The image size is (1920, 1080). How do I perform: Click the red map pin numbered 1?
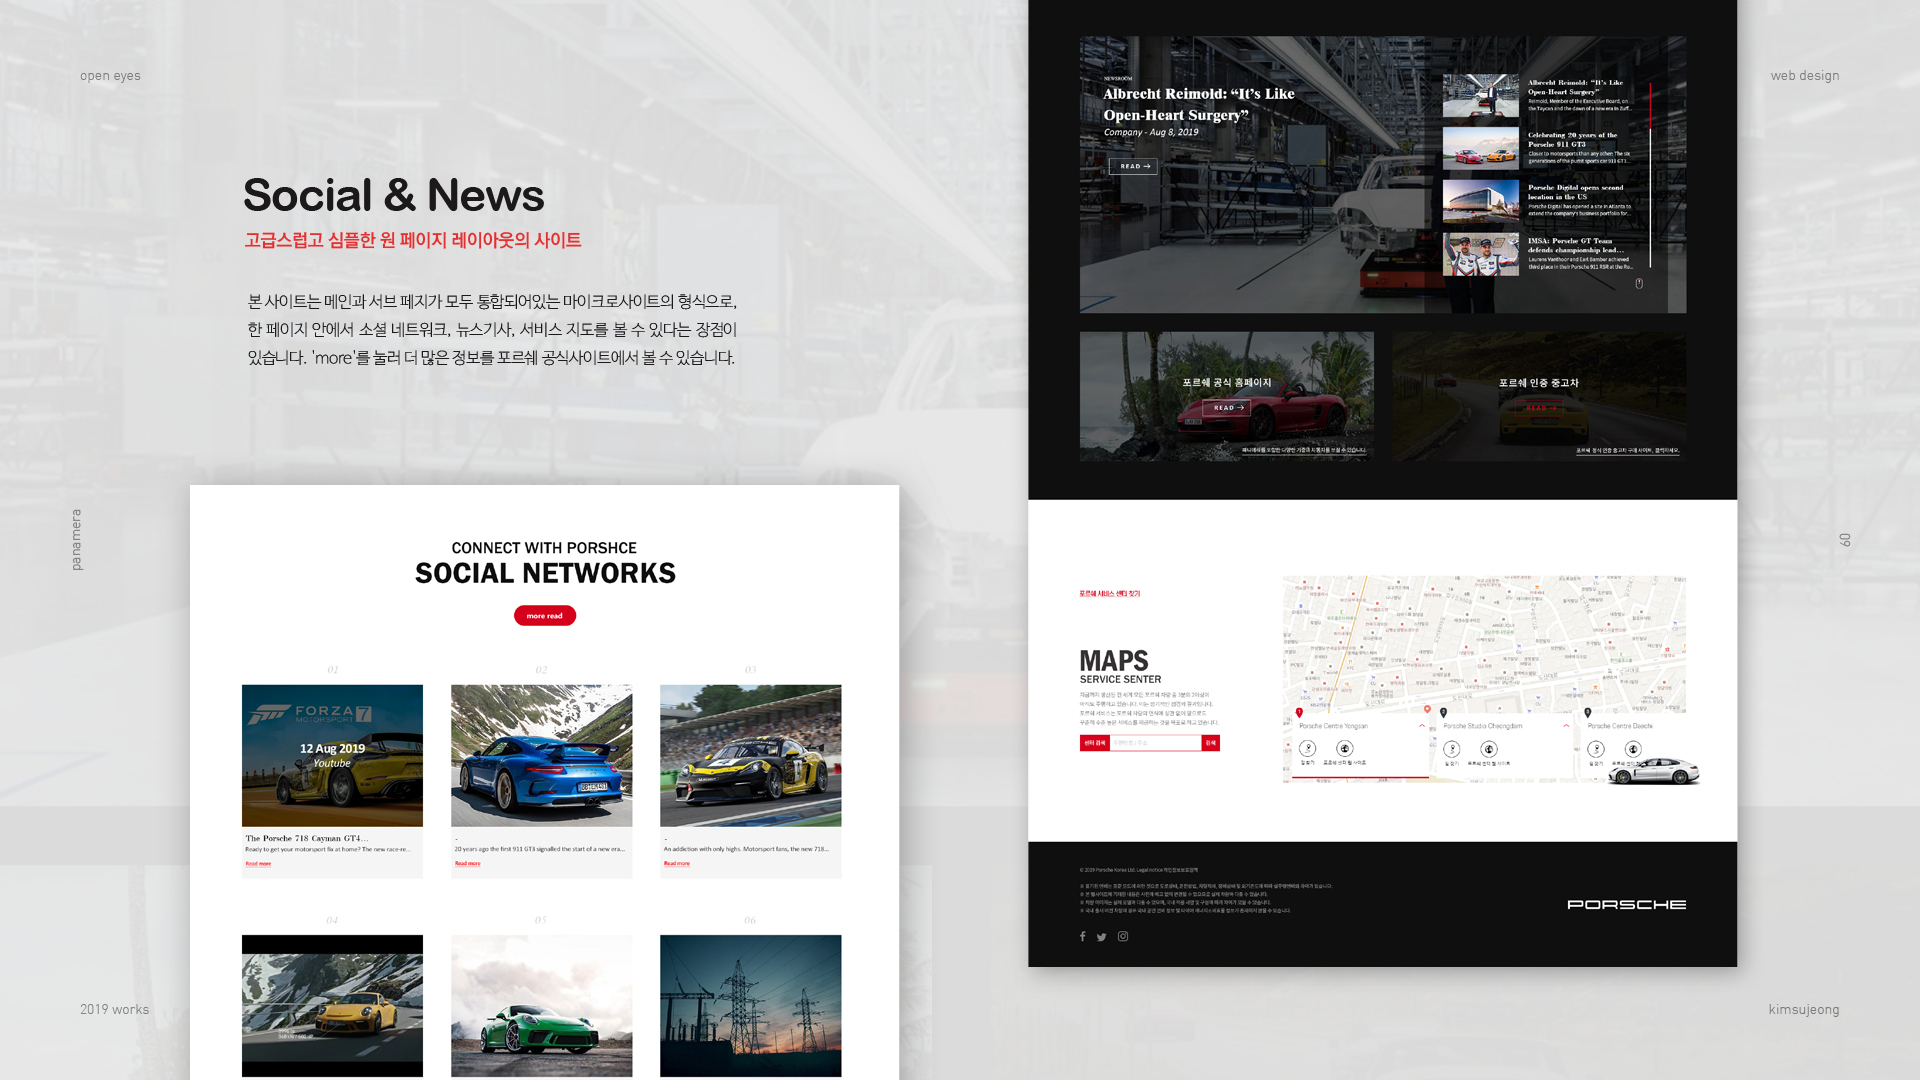click(1299, 713)
